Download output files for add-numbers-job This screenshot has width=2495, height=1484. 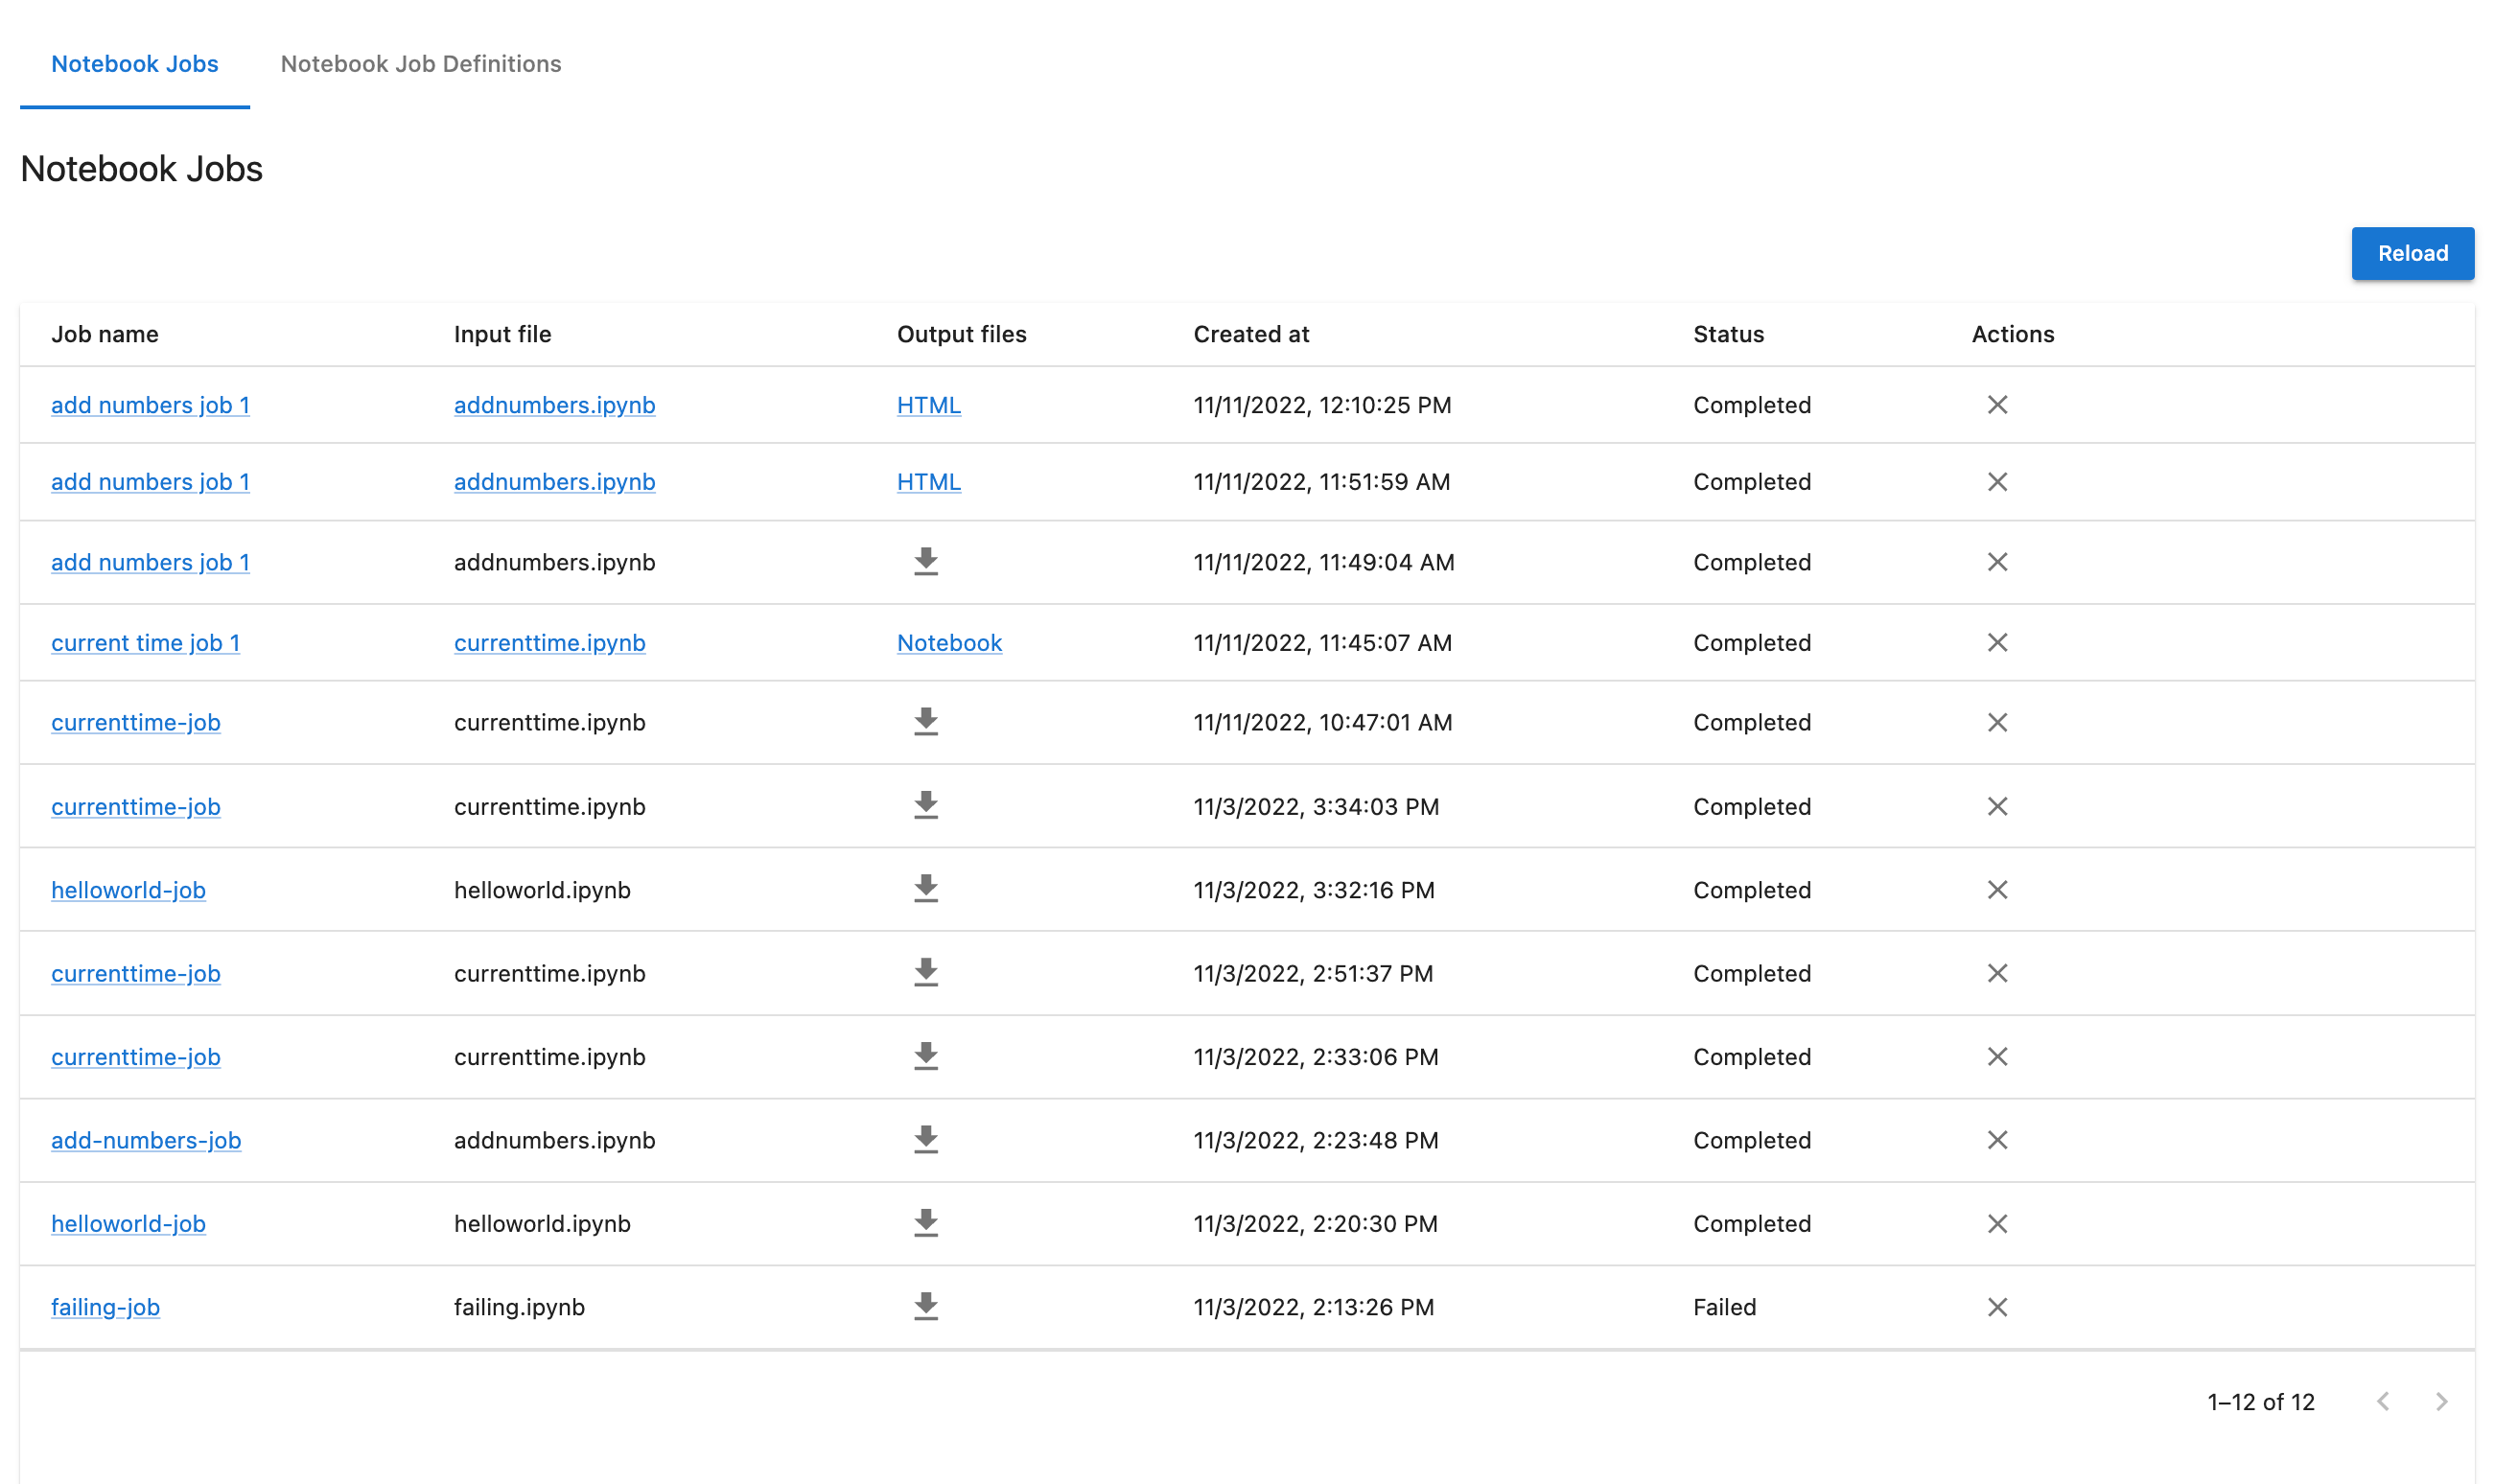click(926, 1140)
